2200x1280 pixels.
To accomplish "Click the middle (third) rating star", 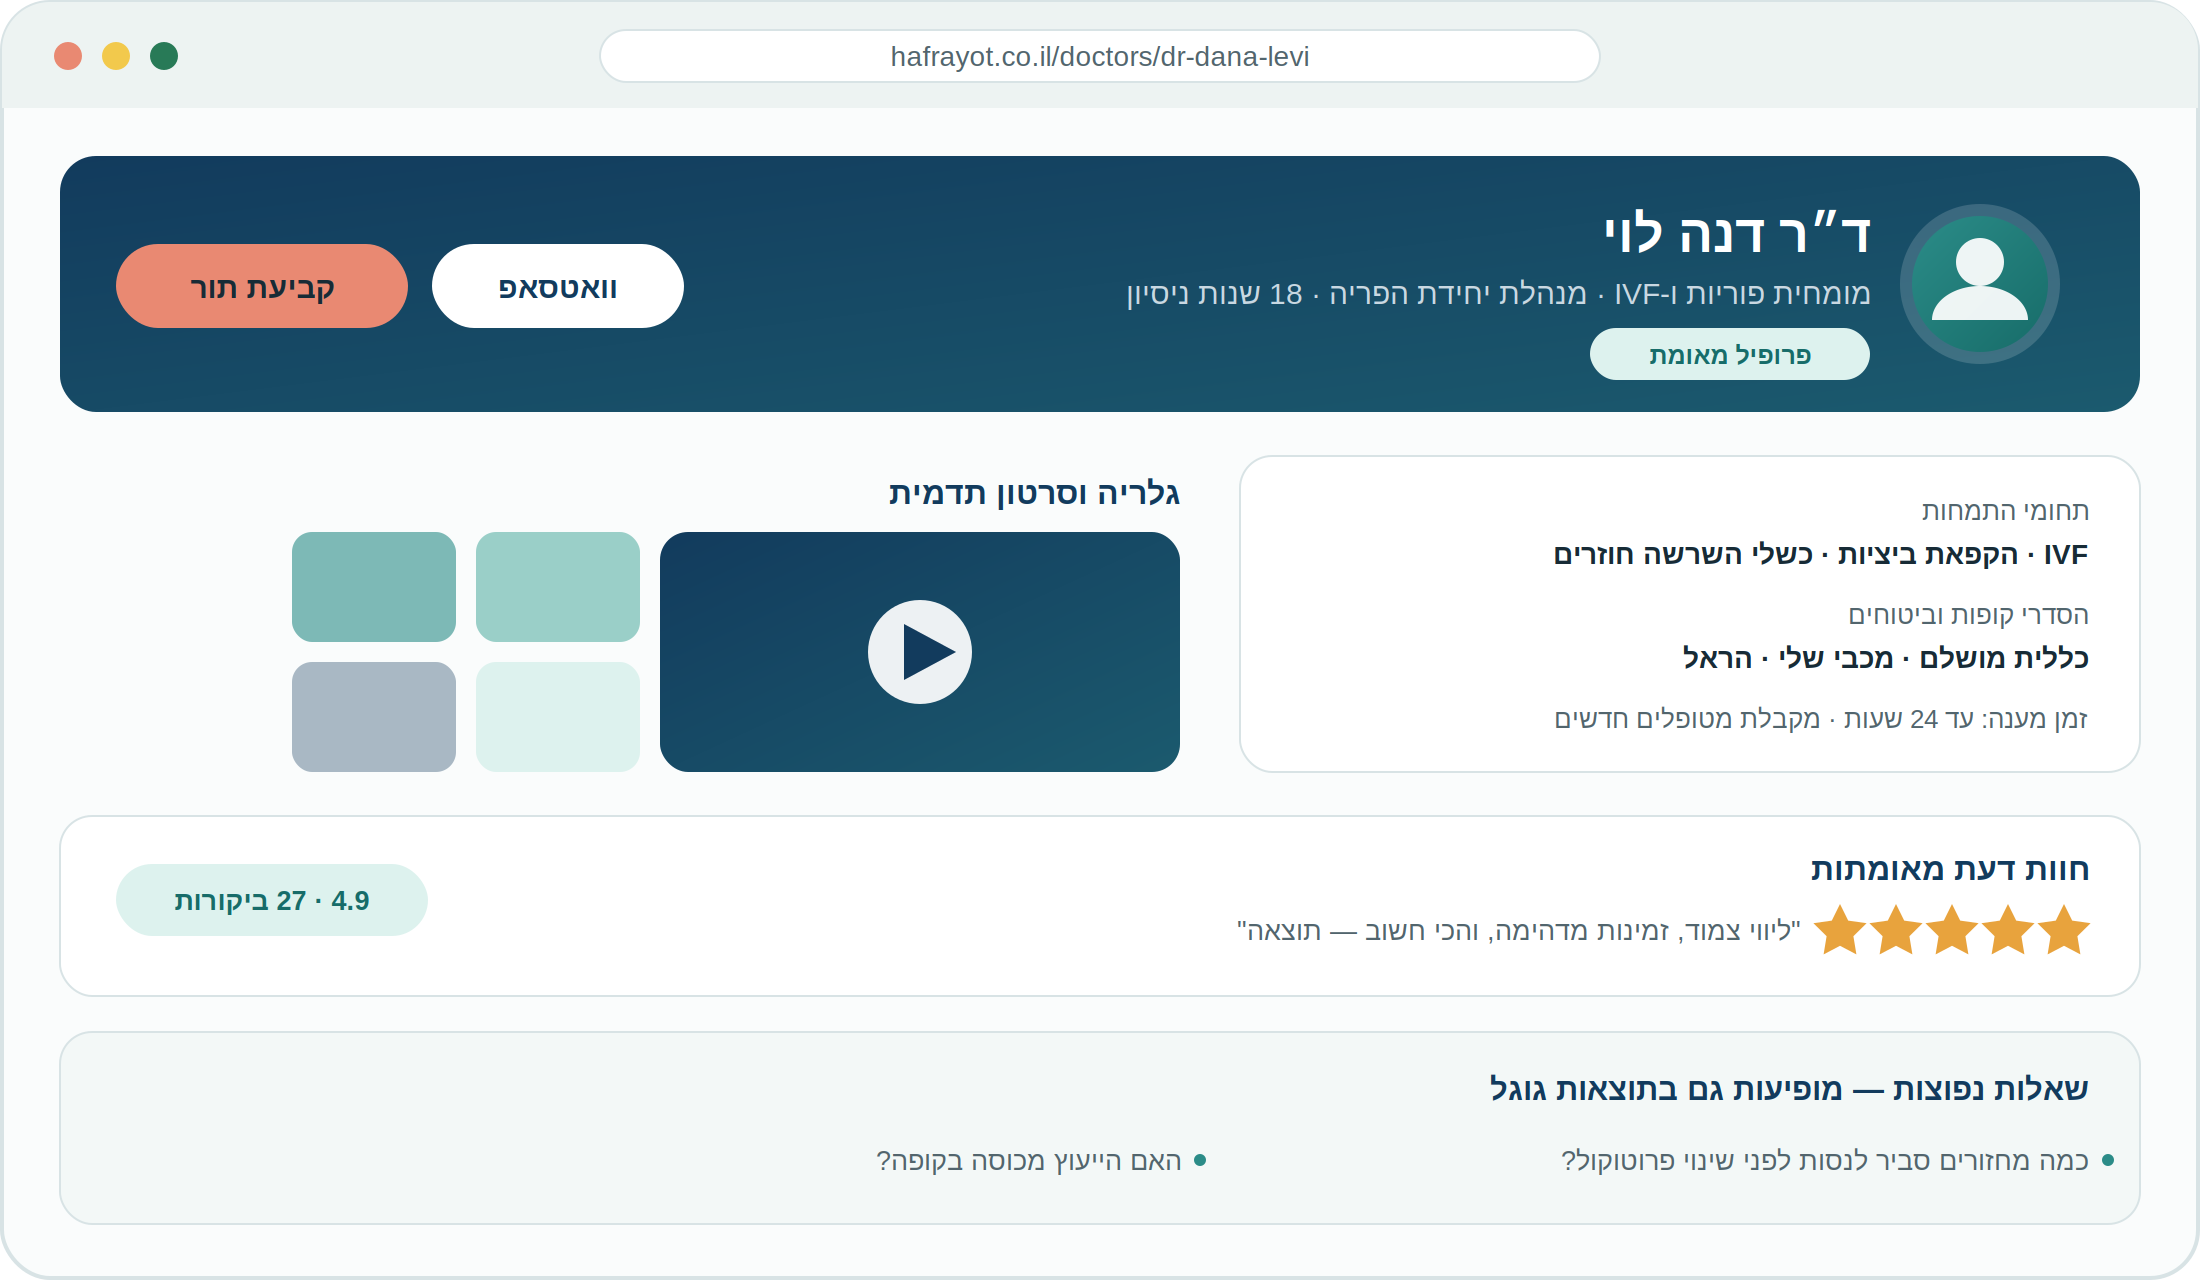I will pos(1952,930).
